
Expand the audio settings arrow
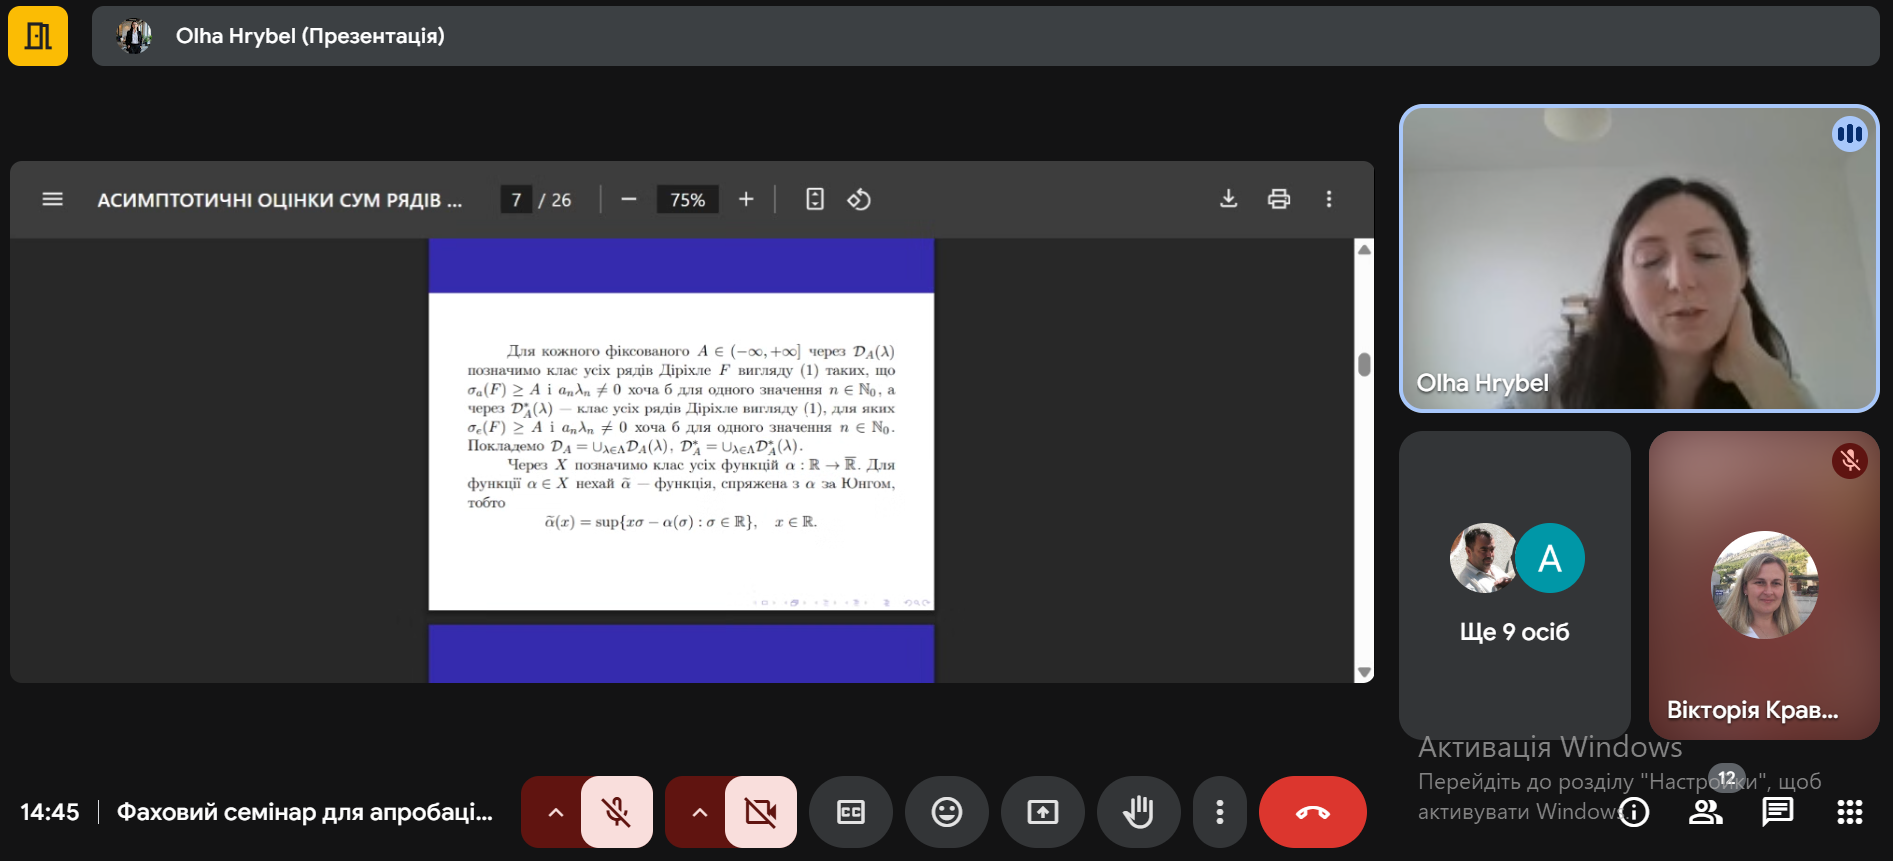coord(555,812)
